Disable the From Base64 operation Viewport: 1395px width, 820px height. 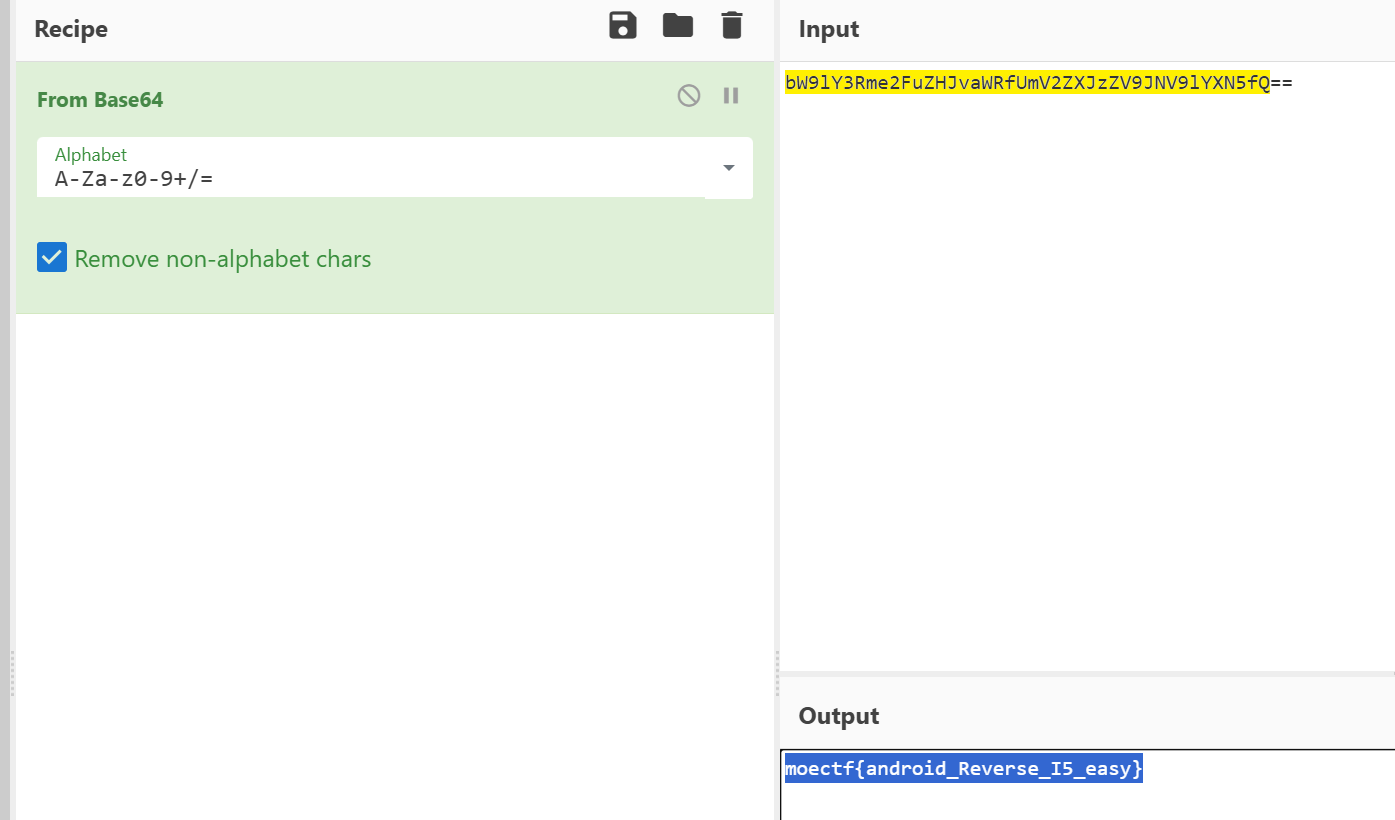(x=688, y=96)
